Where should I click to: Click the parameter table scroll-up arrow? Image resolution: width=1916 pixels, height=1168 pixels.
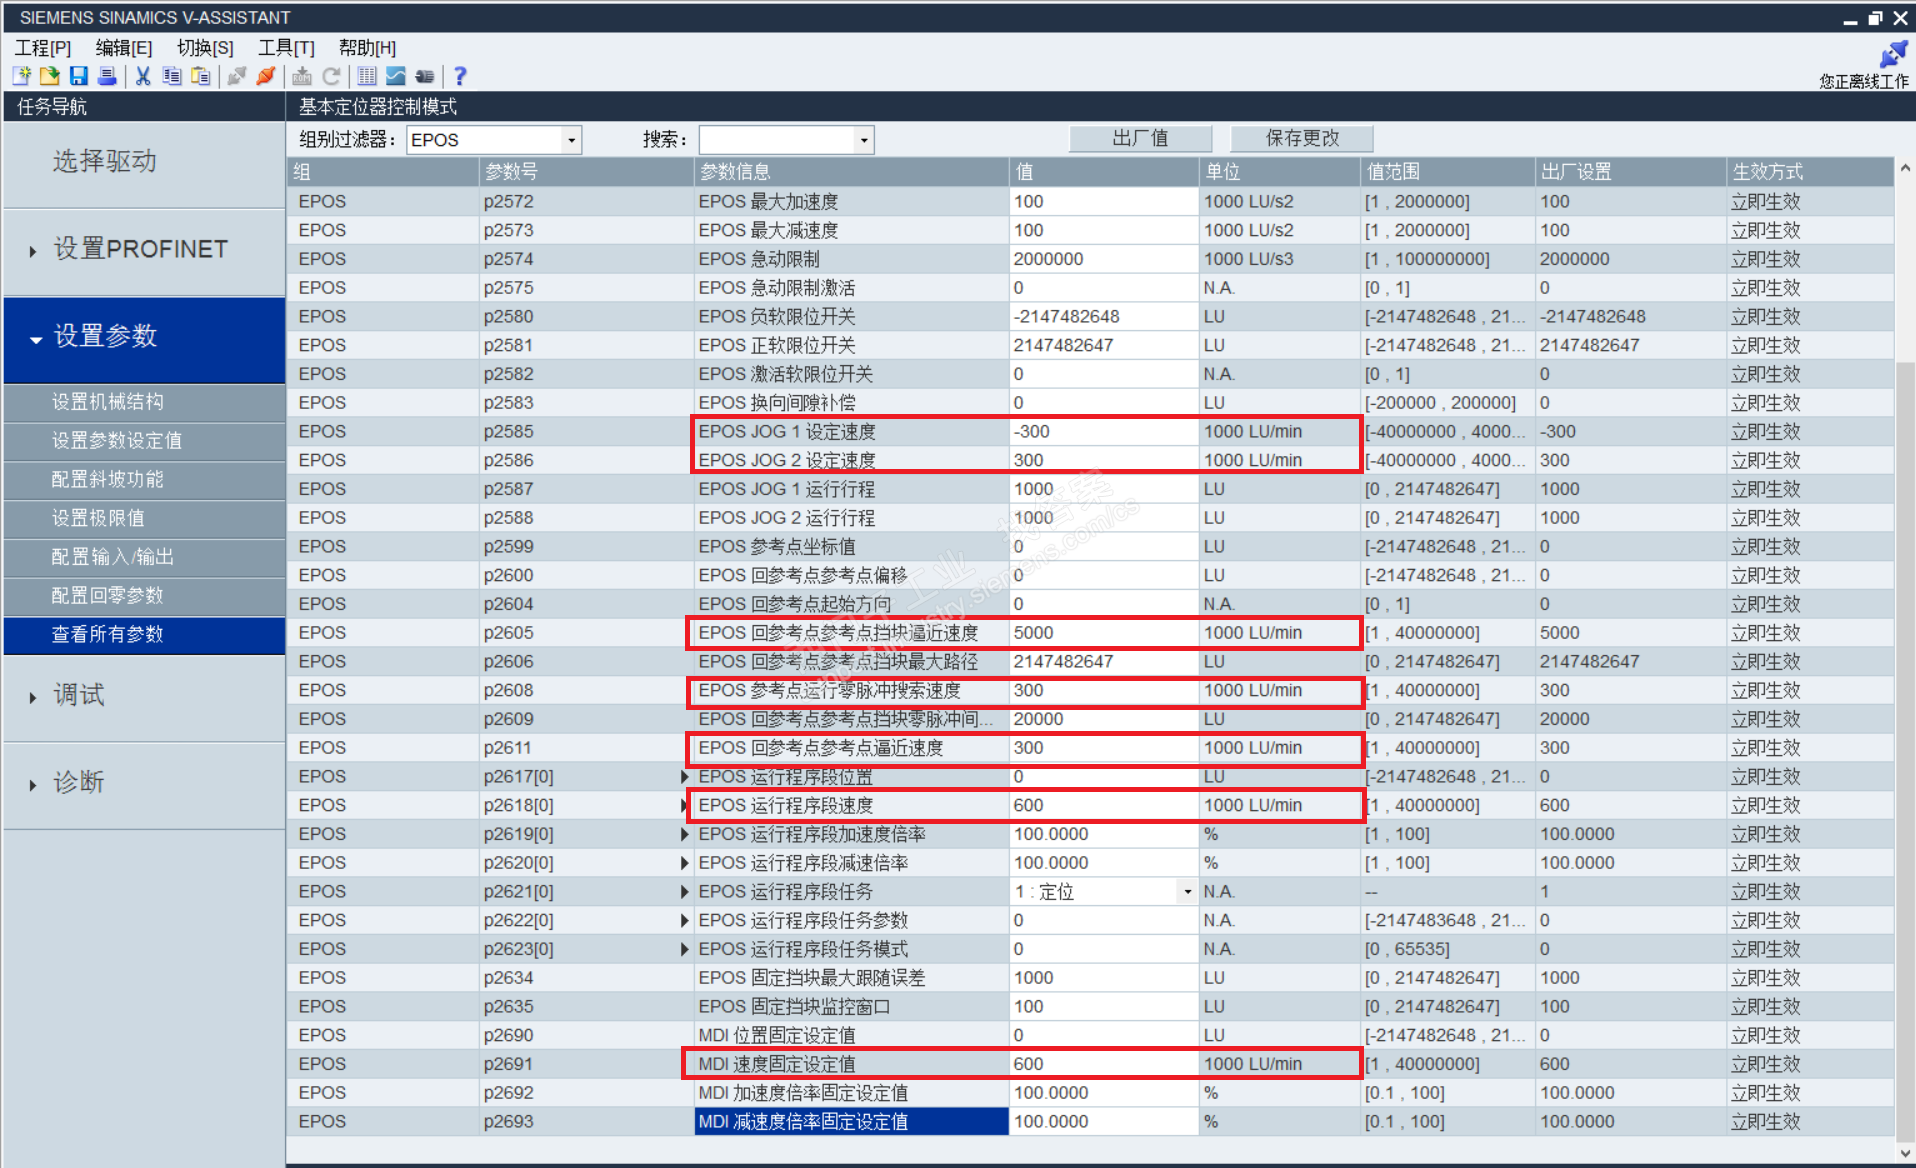(x=1905, y=169)
